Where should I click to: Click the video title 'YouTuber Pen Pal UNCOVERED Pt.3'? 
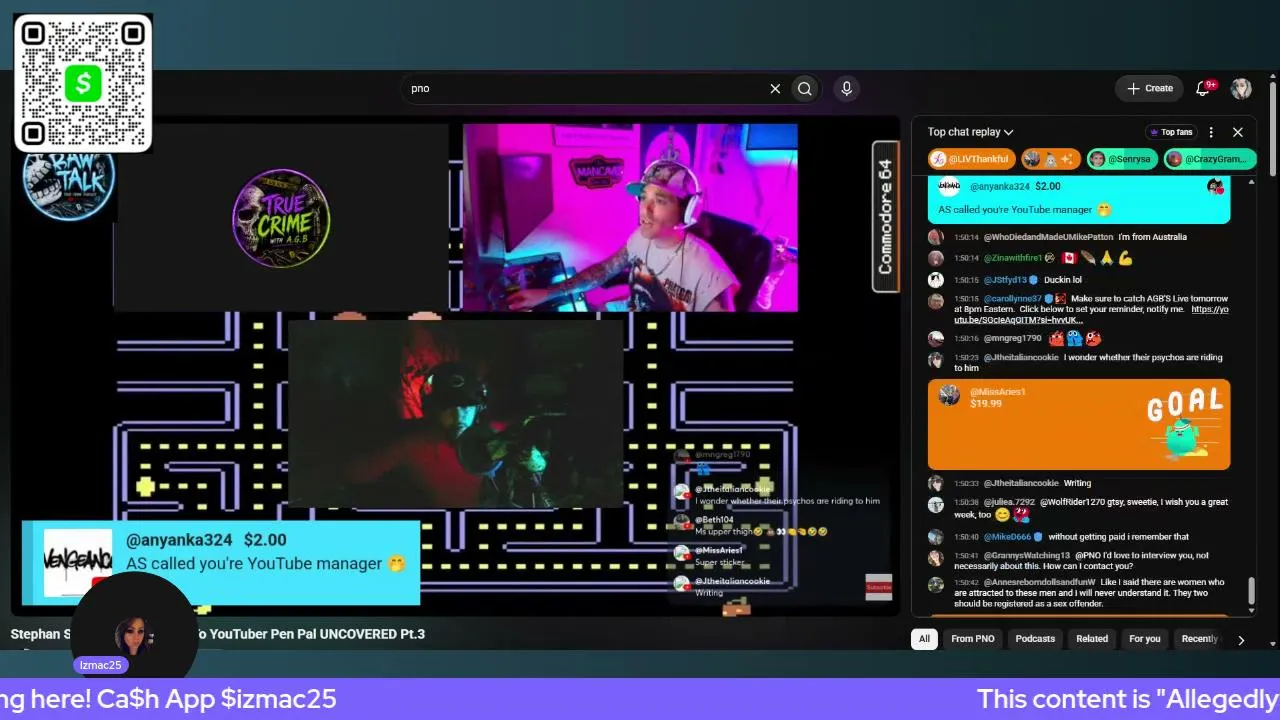[312, 634]
